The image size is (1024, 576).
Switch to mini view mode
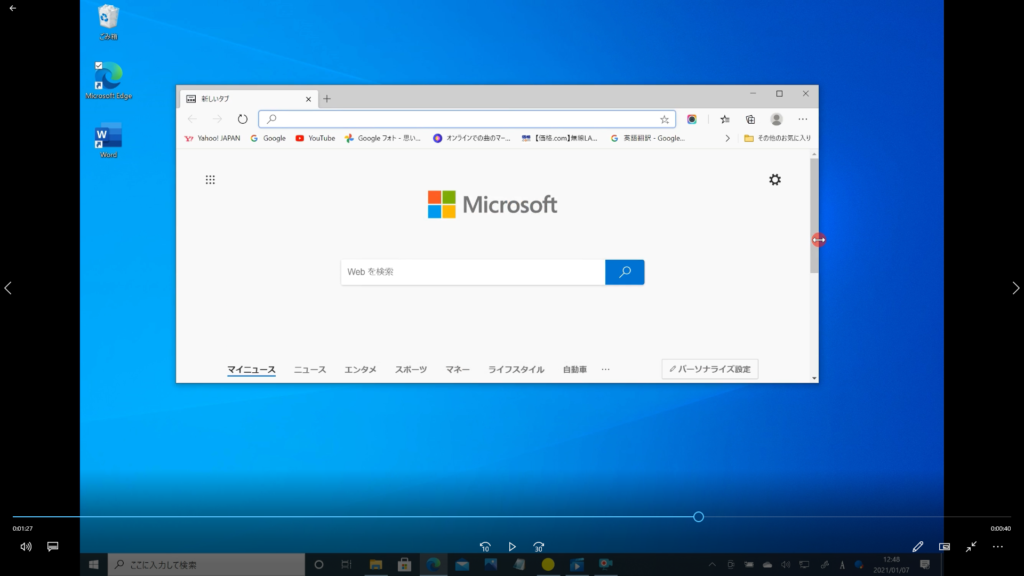(944, 547)
